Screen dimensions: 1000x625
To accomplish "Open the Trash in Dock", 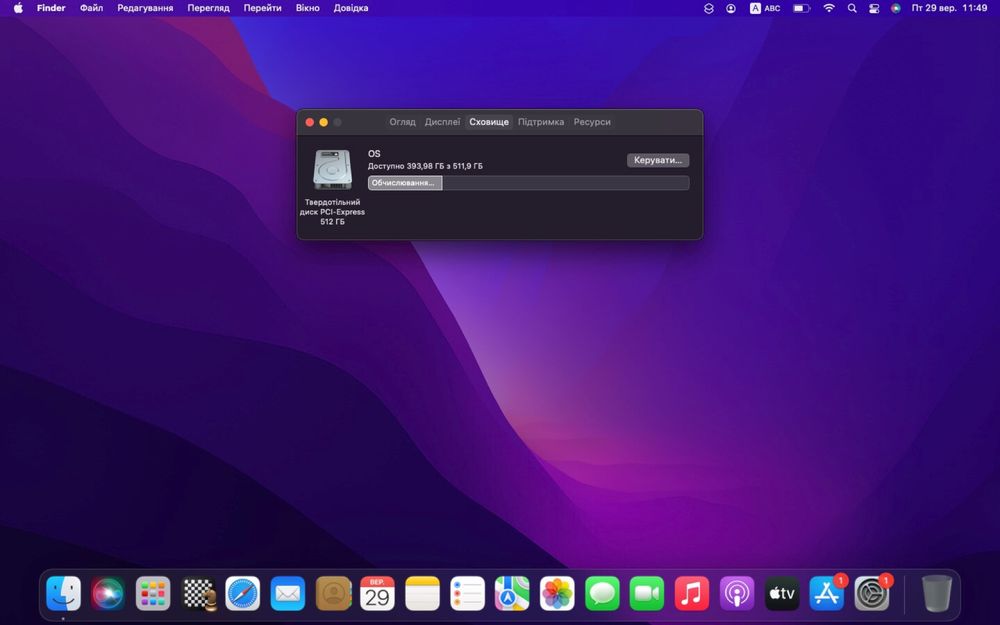I will point(937,593).
